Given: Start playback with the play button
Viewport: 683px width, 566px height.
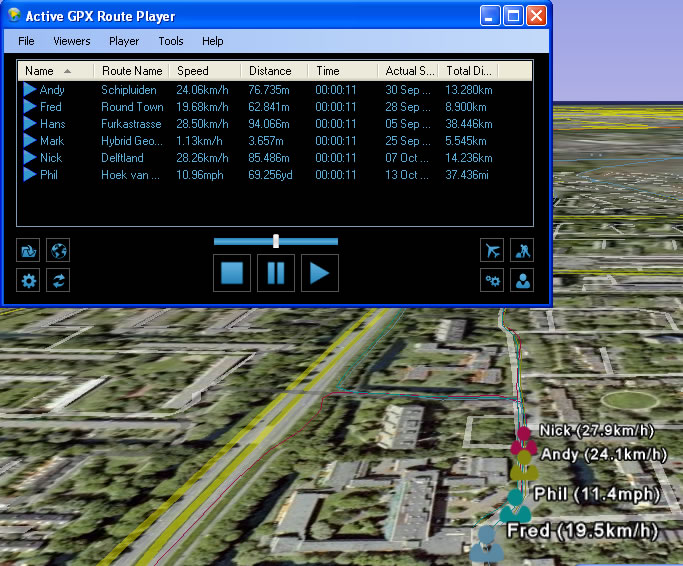Looking at the screenshot, I should [x=320, y=273].
